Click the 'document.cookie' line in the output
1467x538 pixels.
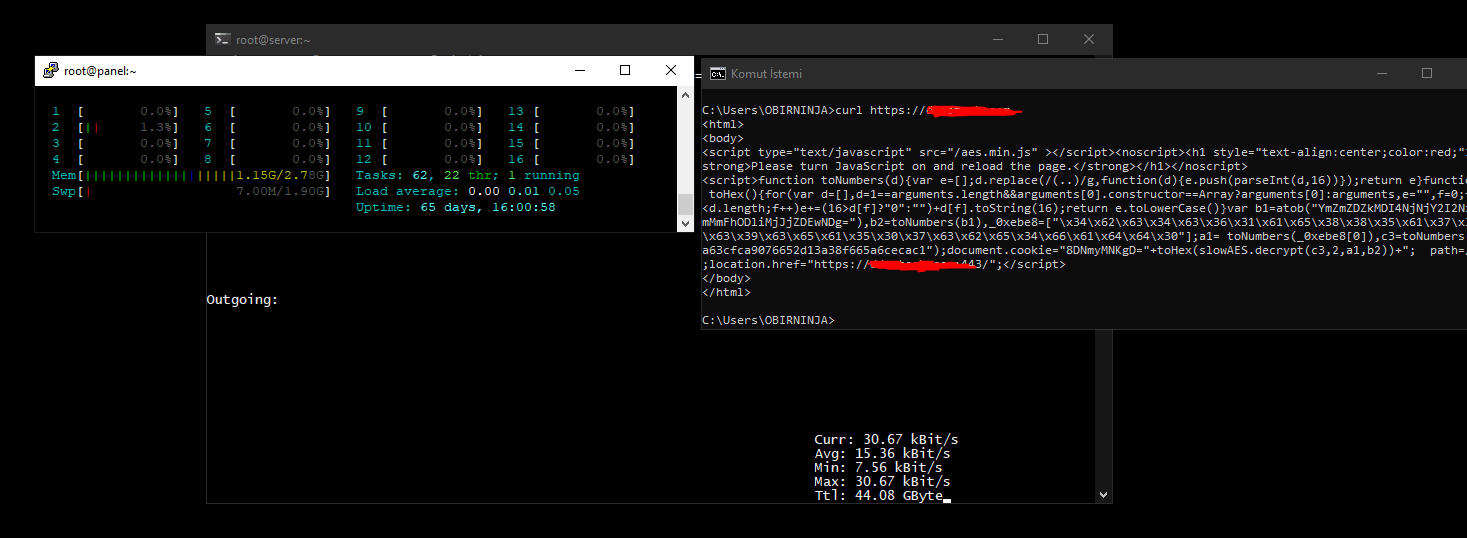1084,250
